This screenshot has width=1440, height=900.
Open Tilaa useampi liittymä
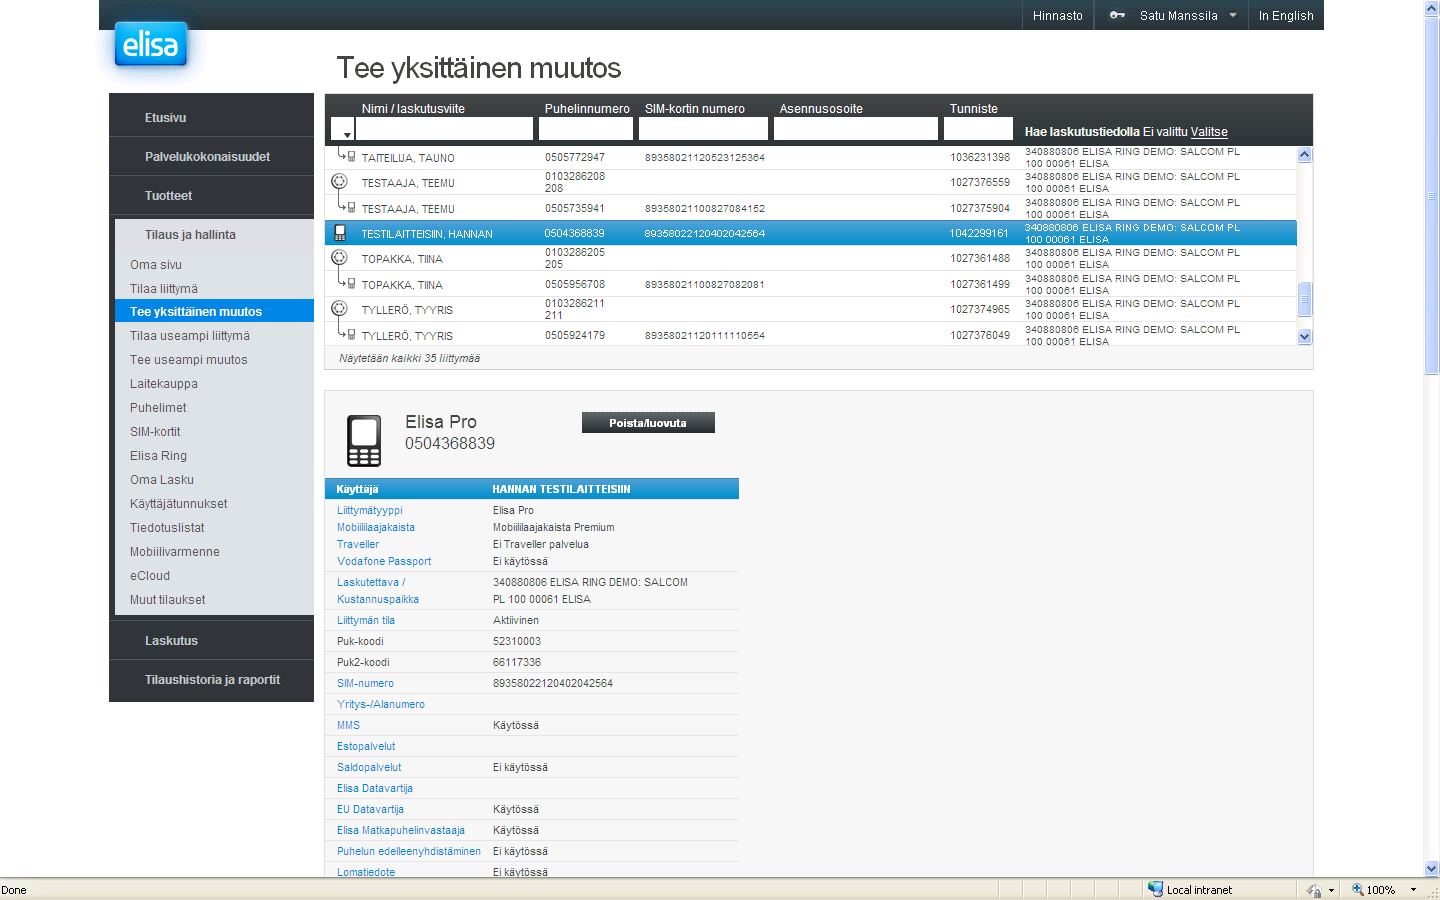pos(190,335)
